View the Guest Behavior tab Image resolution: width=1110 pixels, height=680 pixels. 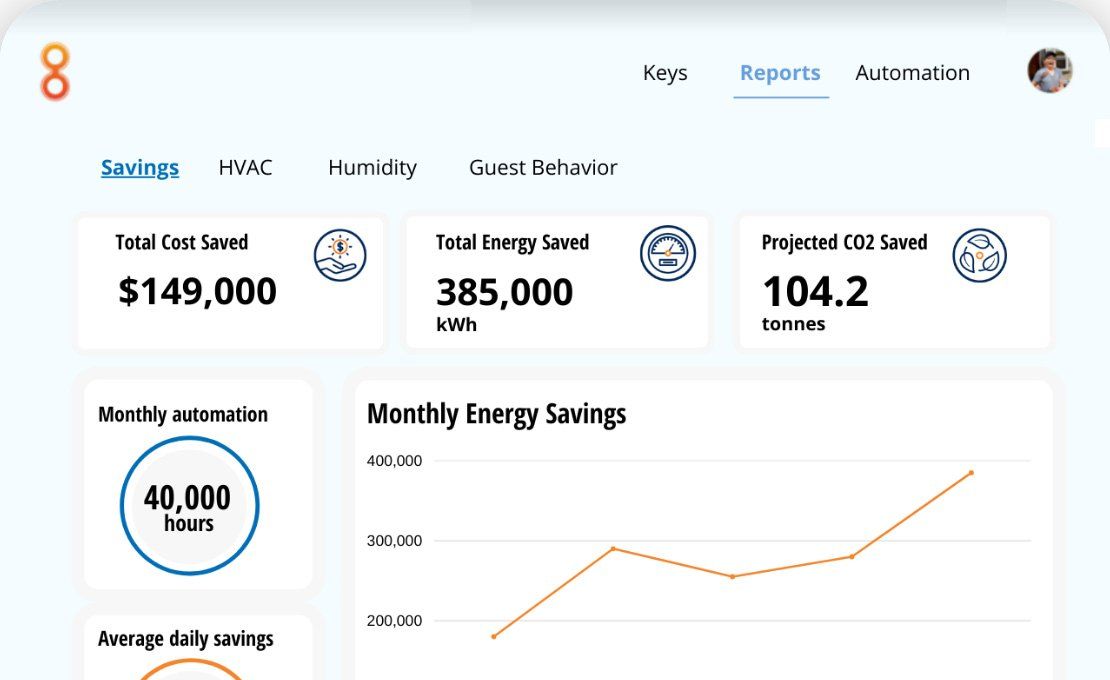tap(543, 168)
